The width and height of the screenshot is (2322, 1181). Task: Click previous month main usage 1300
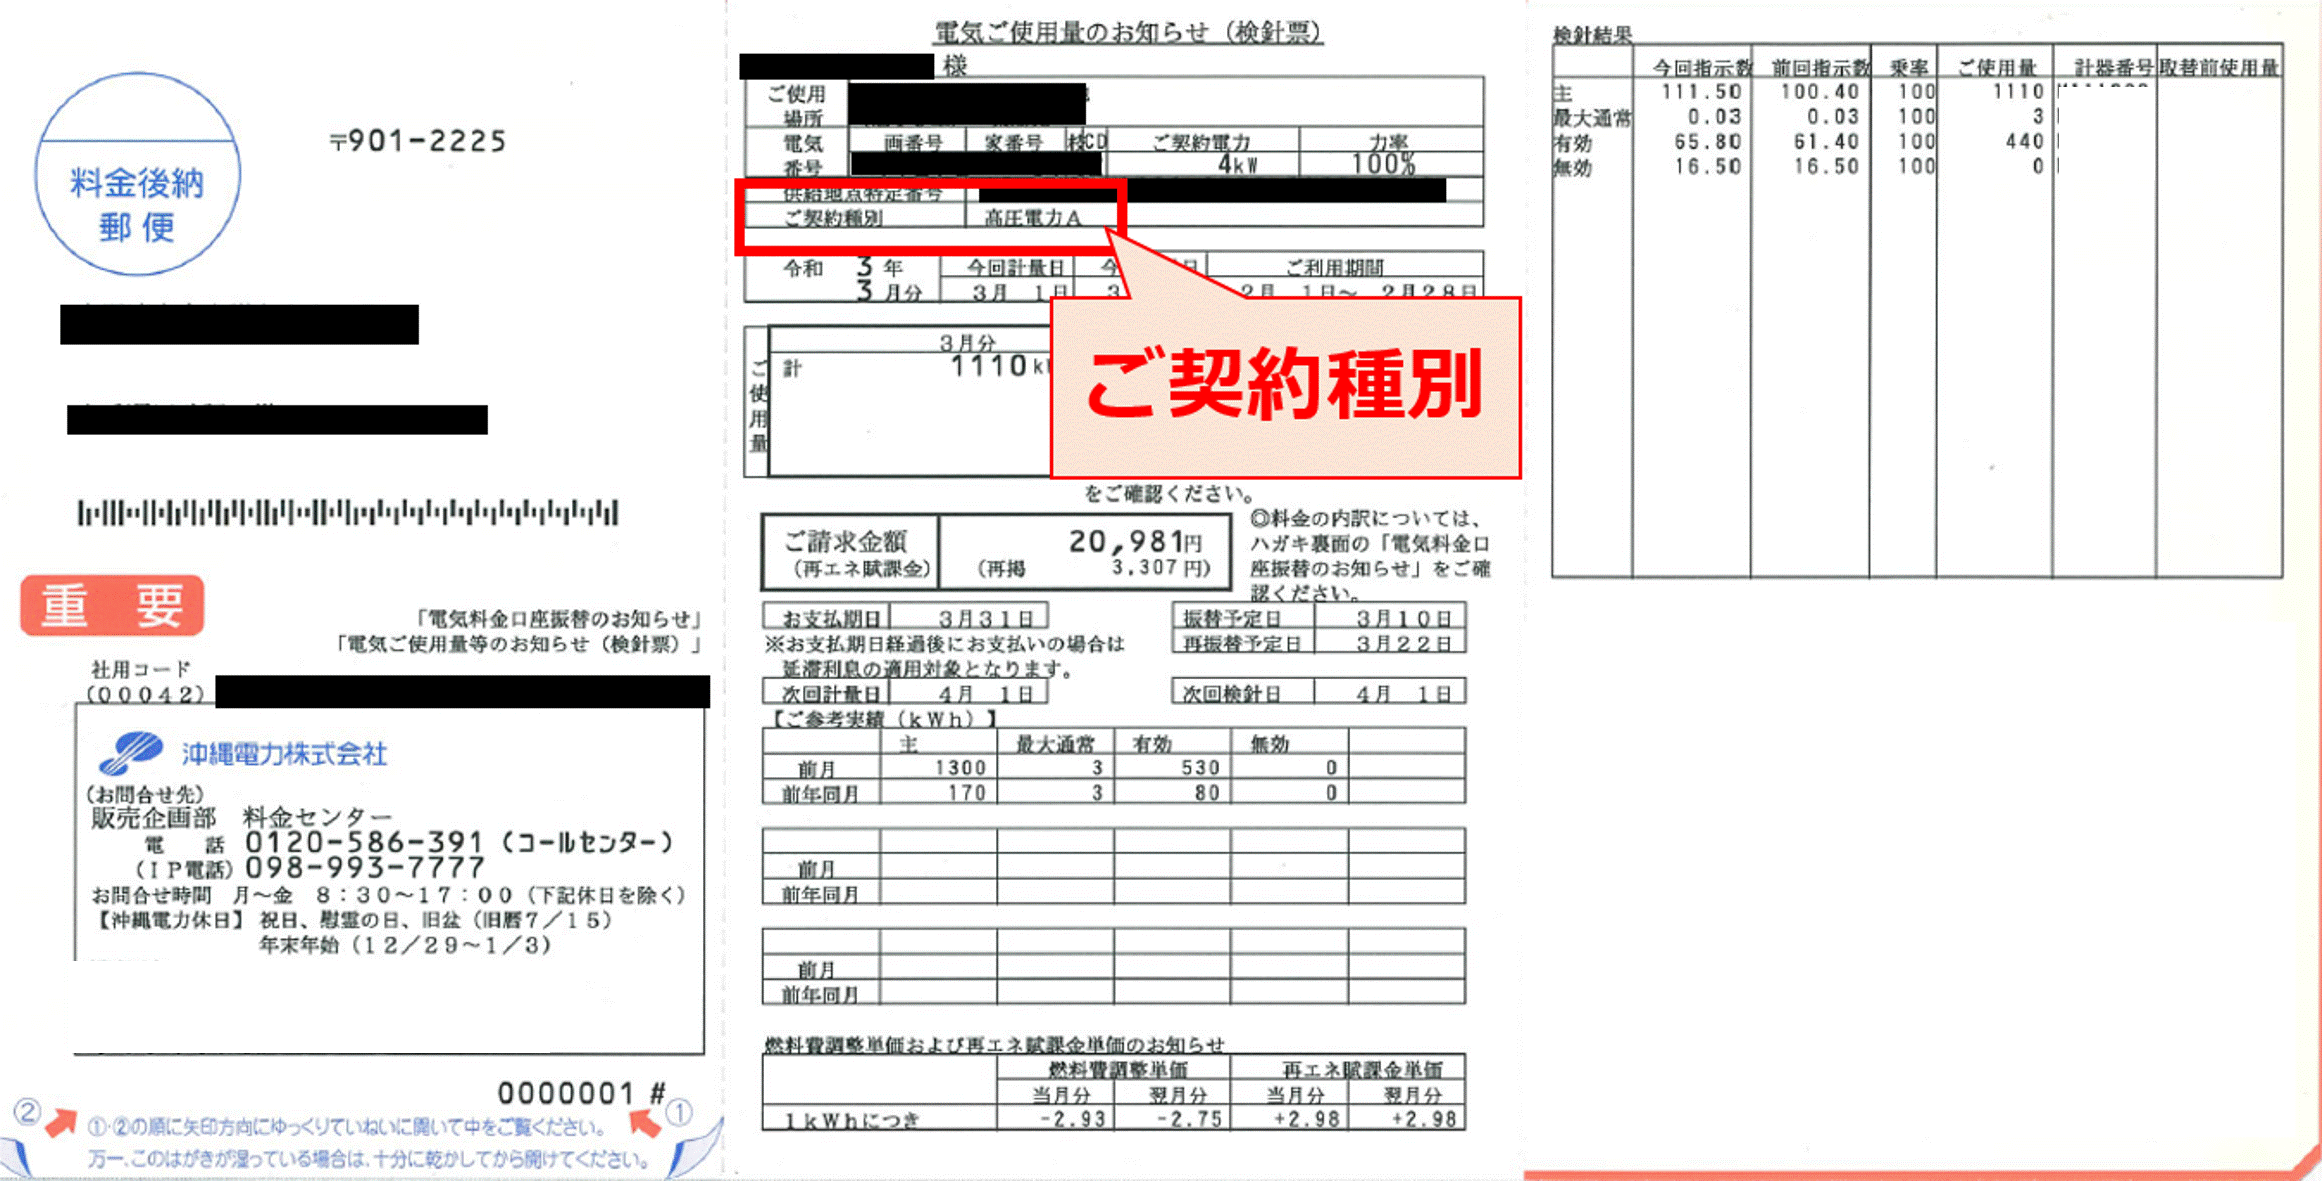click(961, 768)
